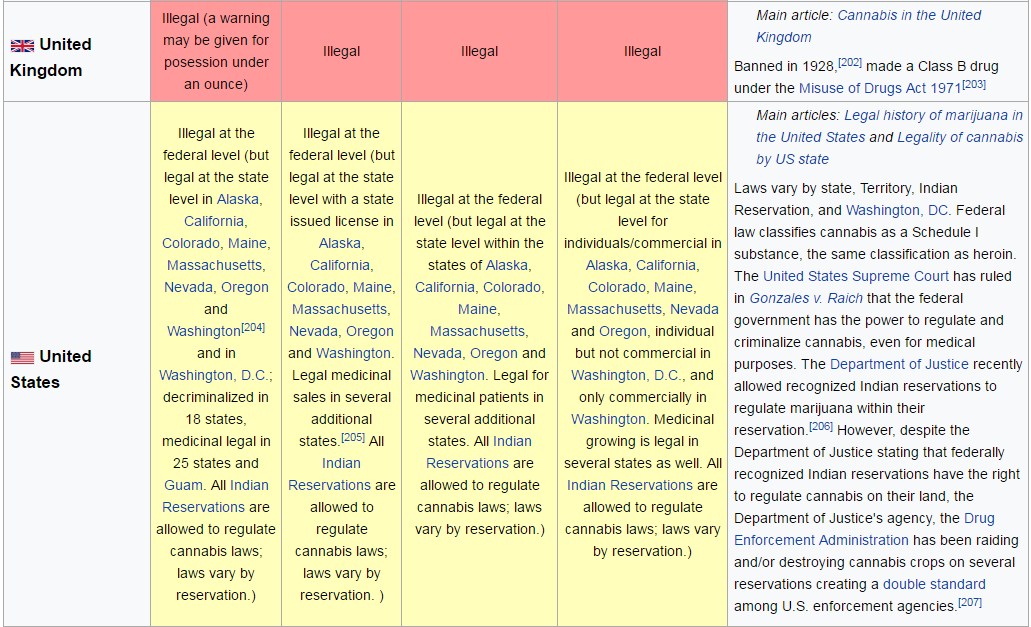
Task: Open Alaska in the 'legal at the state level in' cell
Action: (238, 199)
